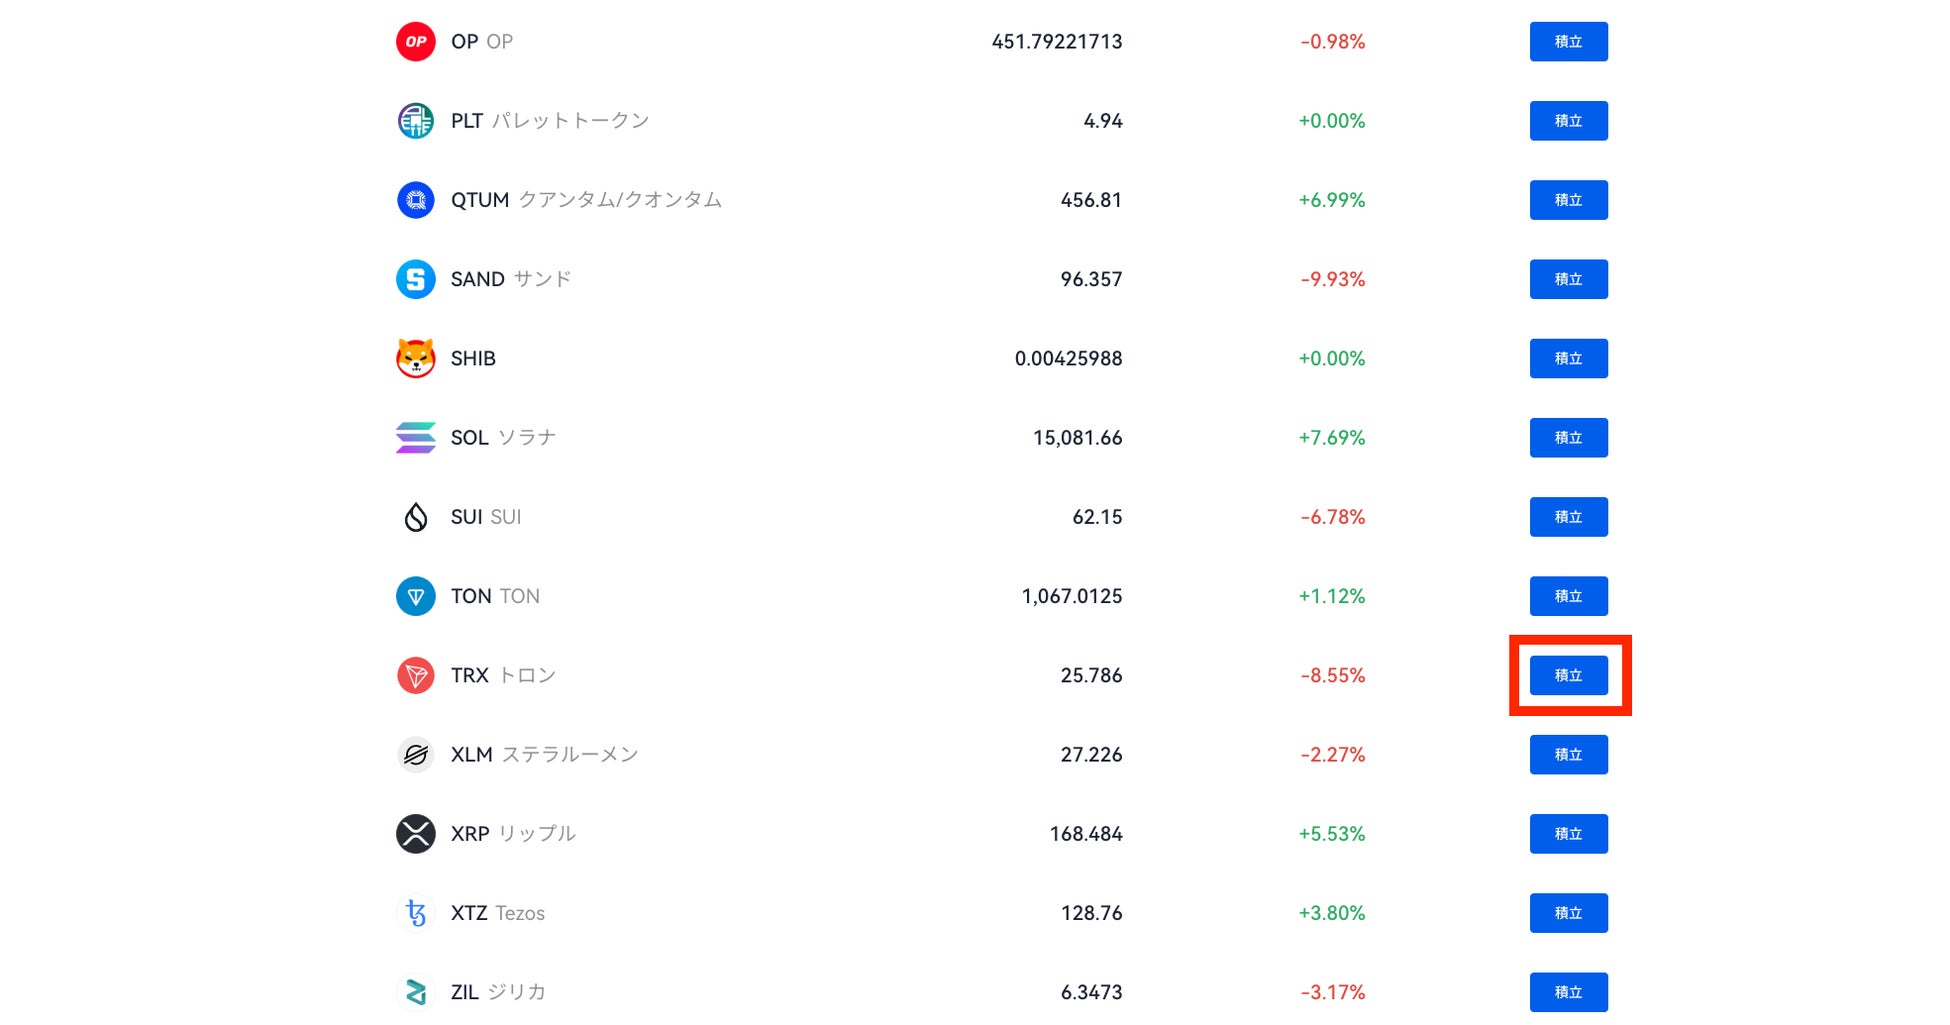This screenshot has height=1025, width=1950.
Task: Click the PLT Palette Token icon
Action: coord(415,121)
